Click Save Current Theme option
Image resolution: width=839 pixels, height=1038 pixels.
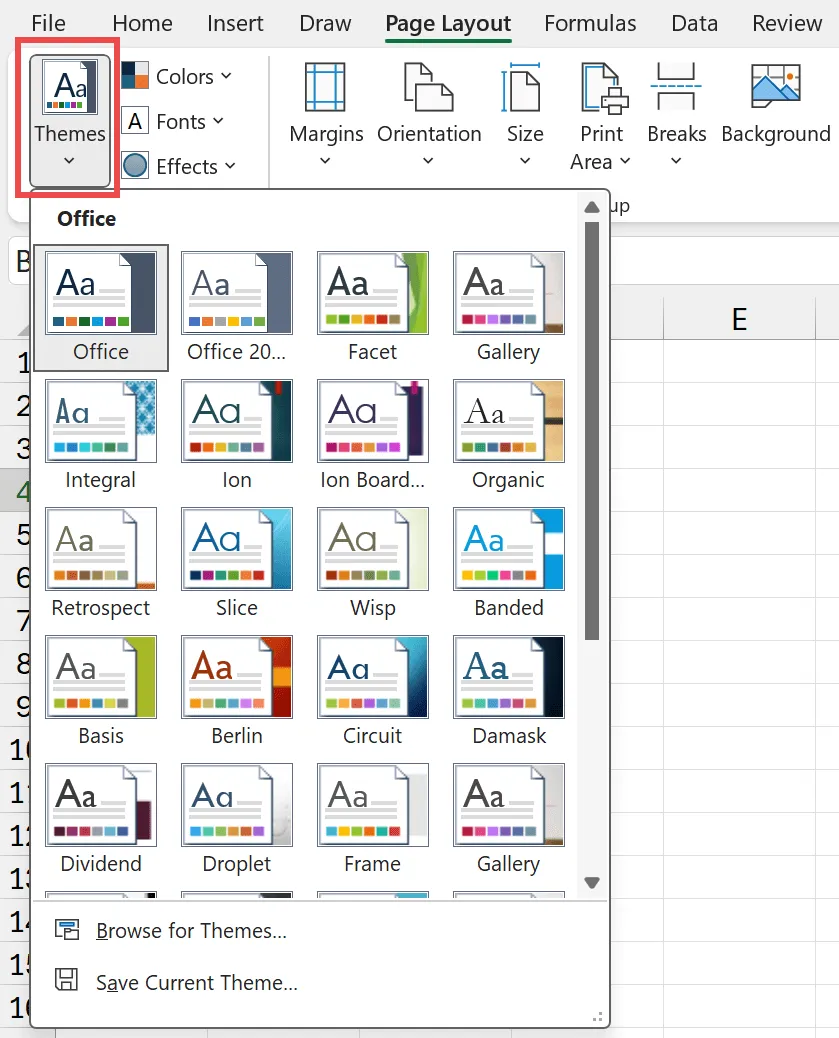coord(196,983)
